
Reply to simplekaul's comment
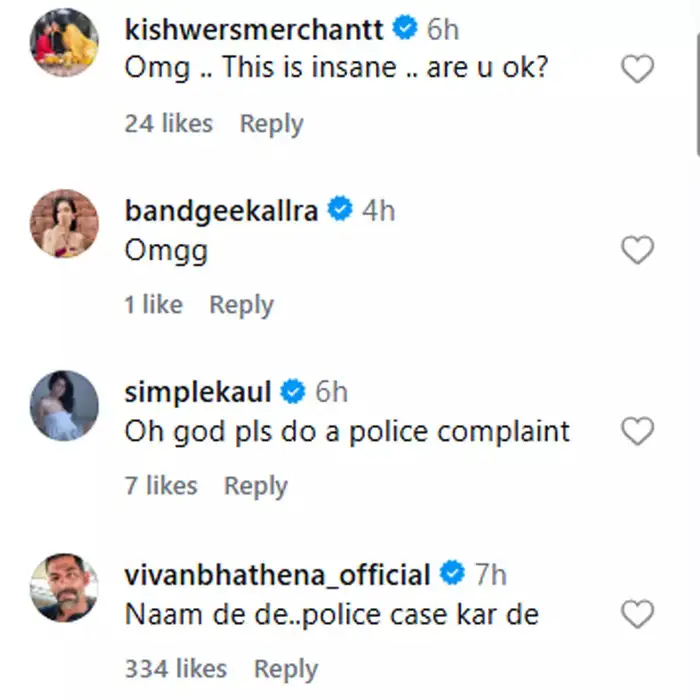255,486
